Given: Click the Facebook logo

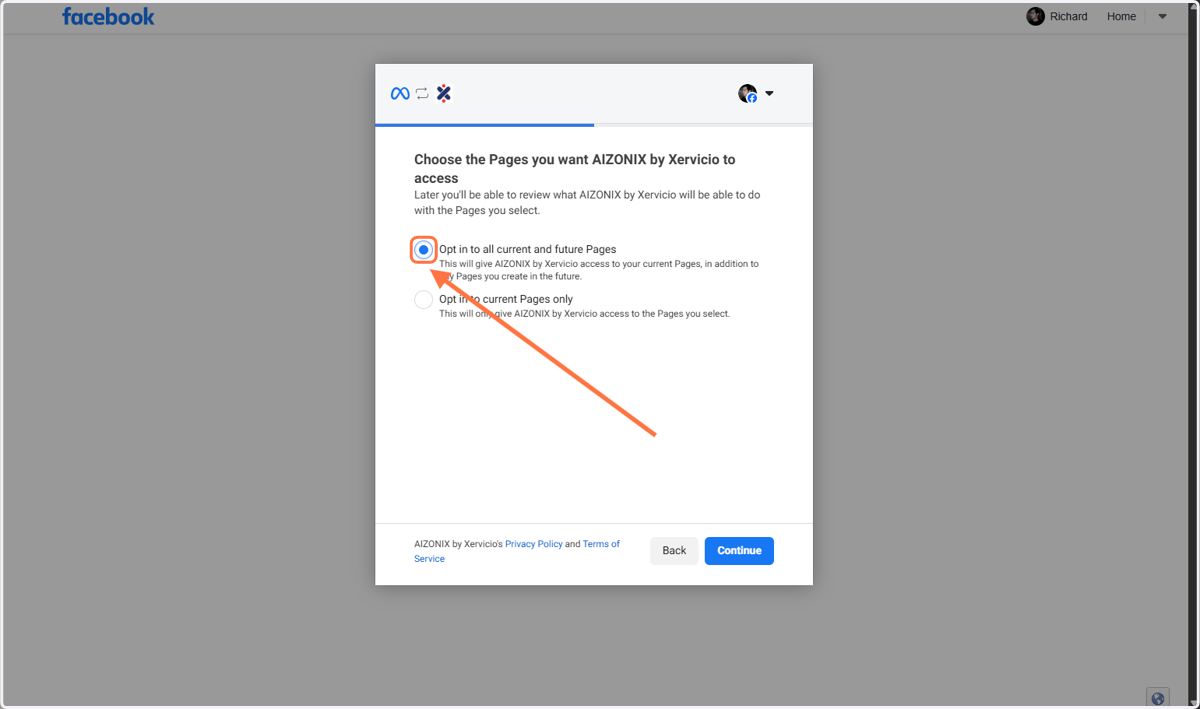Looking at the screenshot, I should pyautogui.click(x=108, y=16).
